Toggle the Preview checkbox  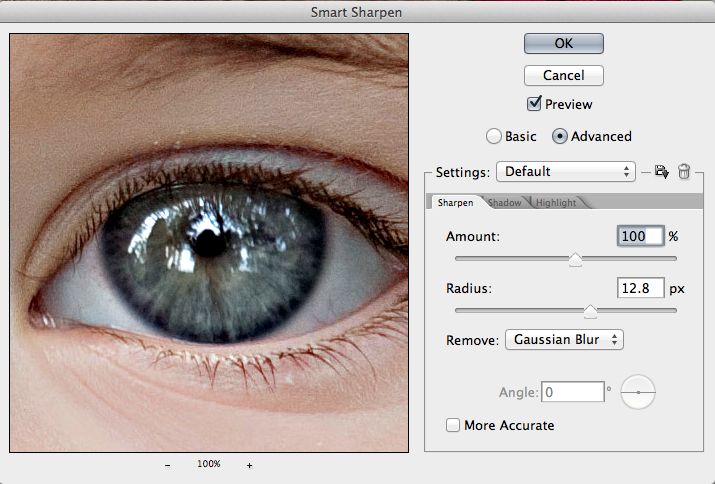[534, 104]
